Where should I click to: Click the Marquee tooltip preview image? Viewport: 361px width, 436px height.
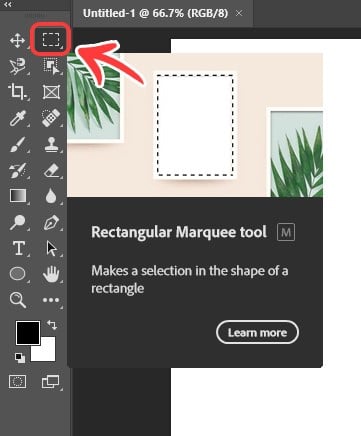click(195, 125)
